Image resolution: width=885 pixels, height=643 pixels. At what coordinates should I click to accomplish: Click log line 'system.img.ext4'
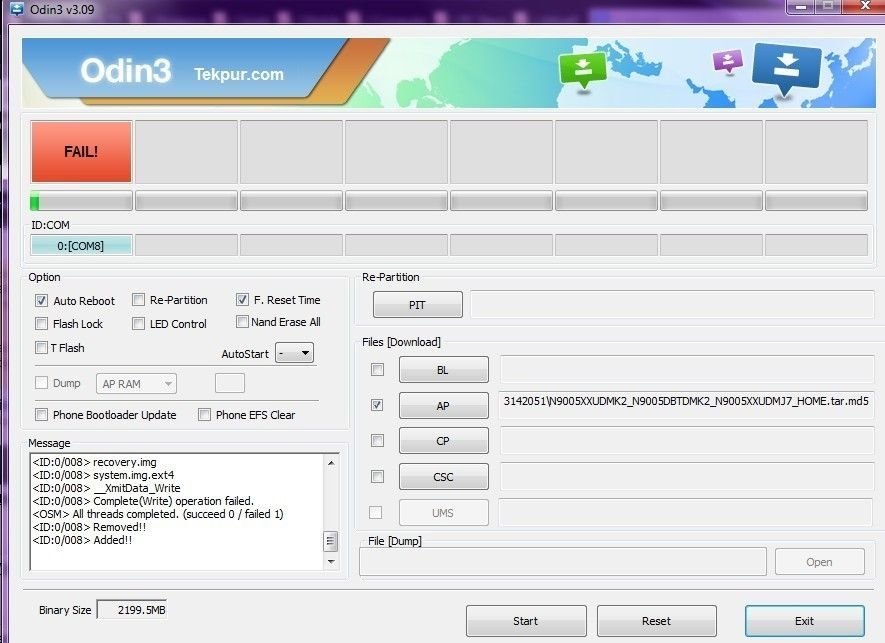point(133,475)
